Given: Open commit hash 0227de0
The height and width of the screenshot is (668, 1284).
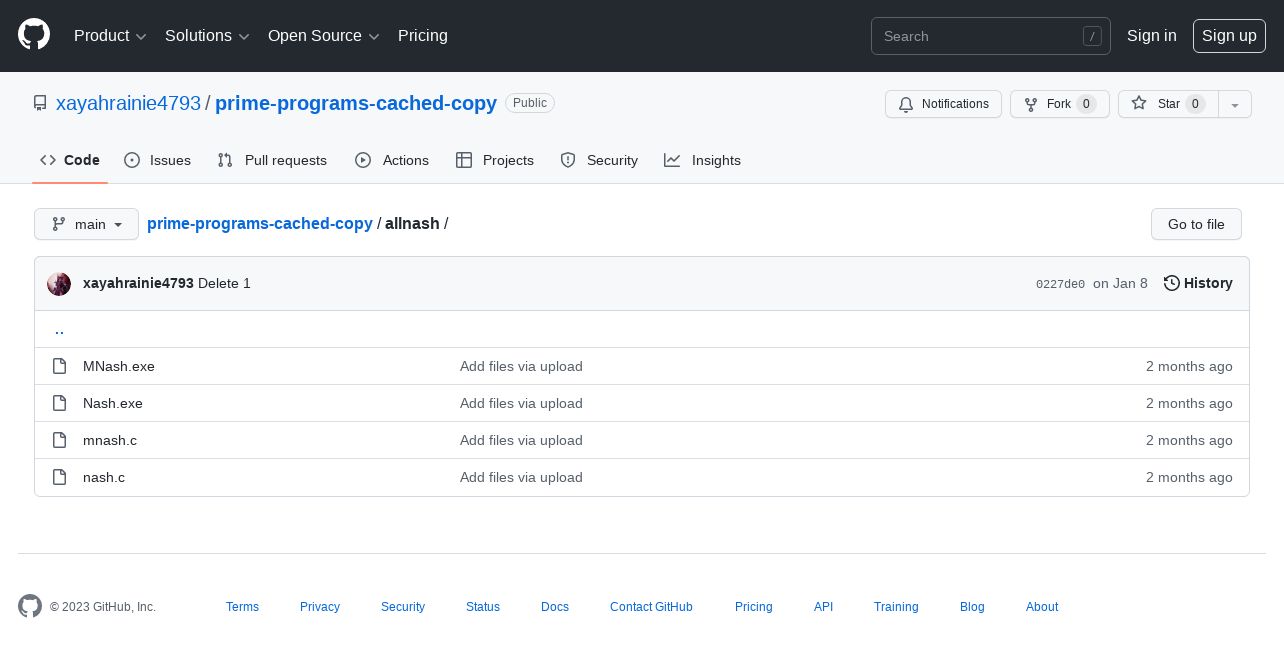Looking at the screenshot, I should point(1060,284).
